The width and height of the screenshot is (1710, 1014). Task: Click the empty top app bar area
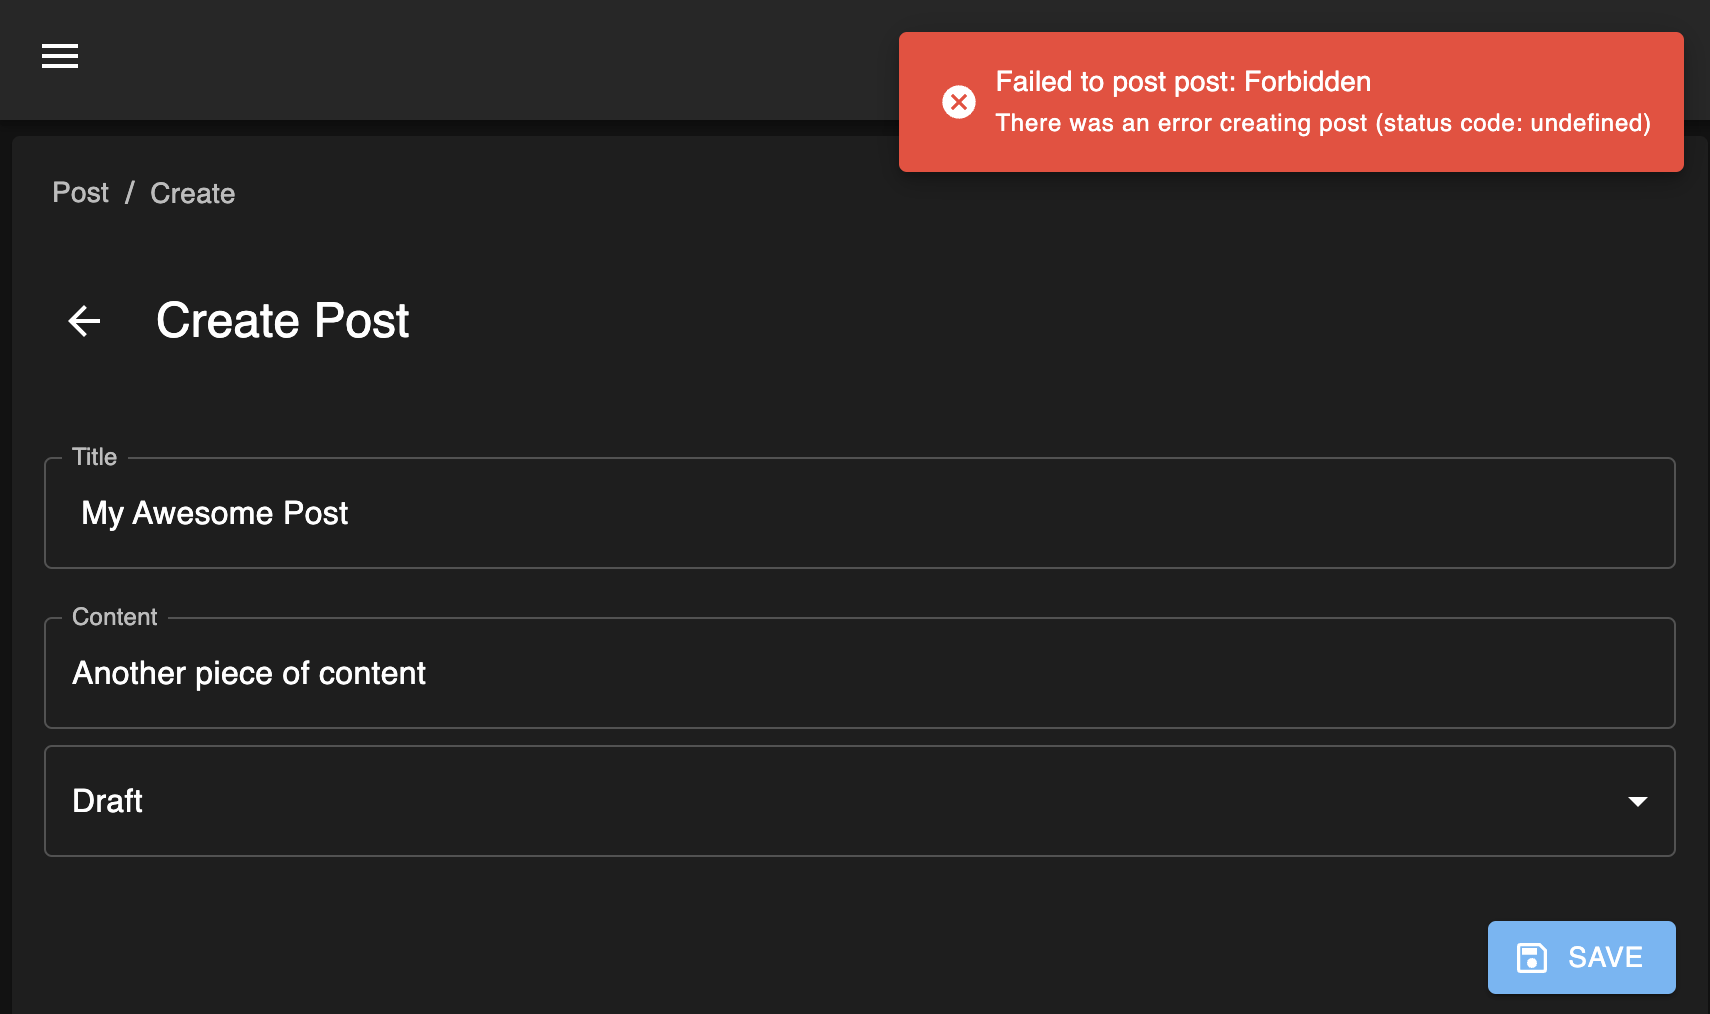(x=480, y=57)
